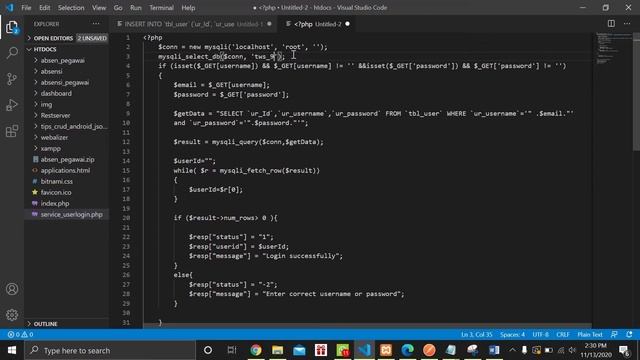
Task: Open editor More Actions ellipsis
Action: pyautogui.click(x=627, y=24)
